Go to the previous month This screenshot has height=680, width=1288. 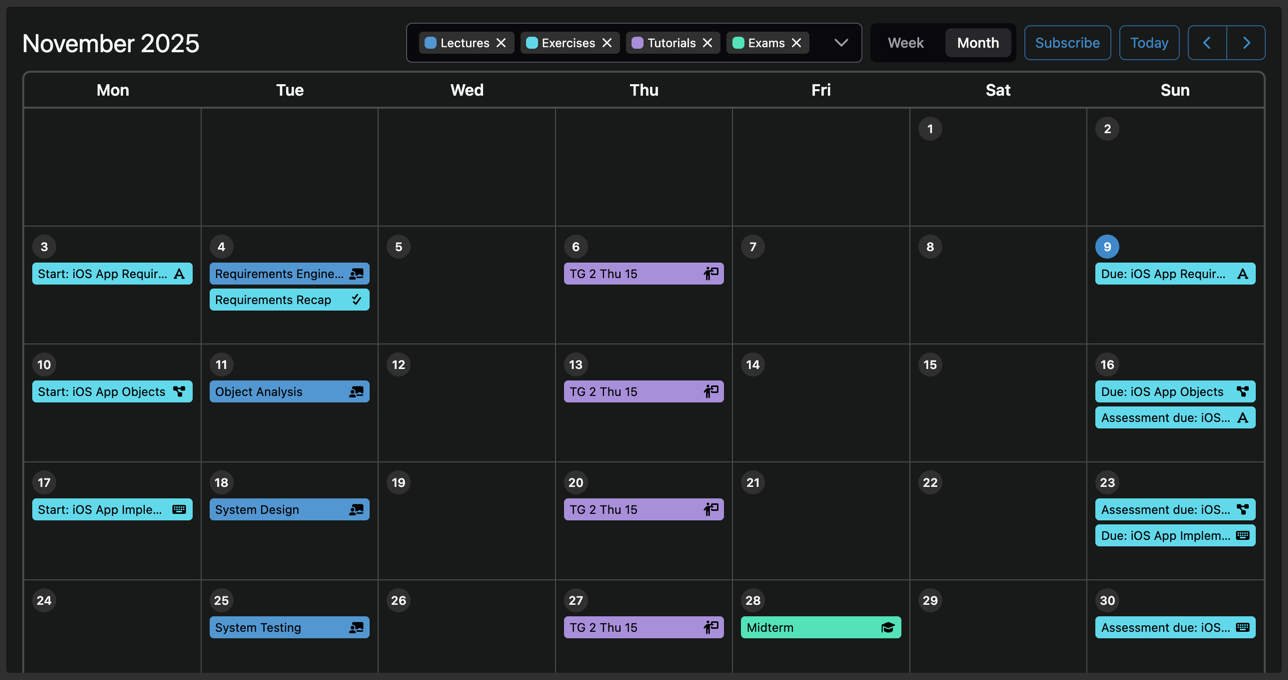tap(1207, 43)
